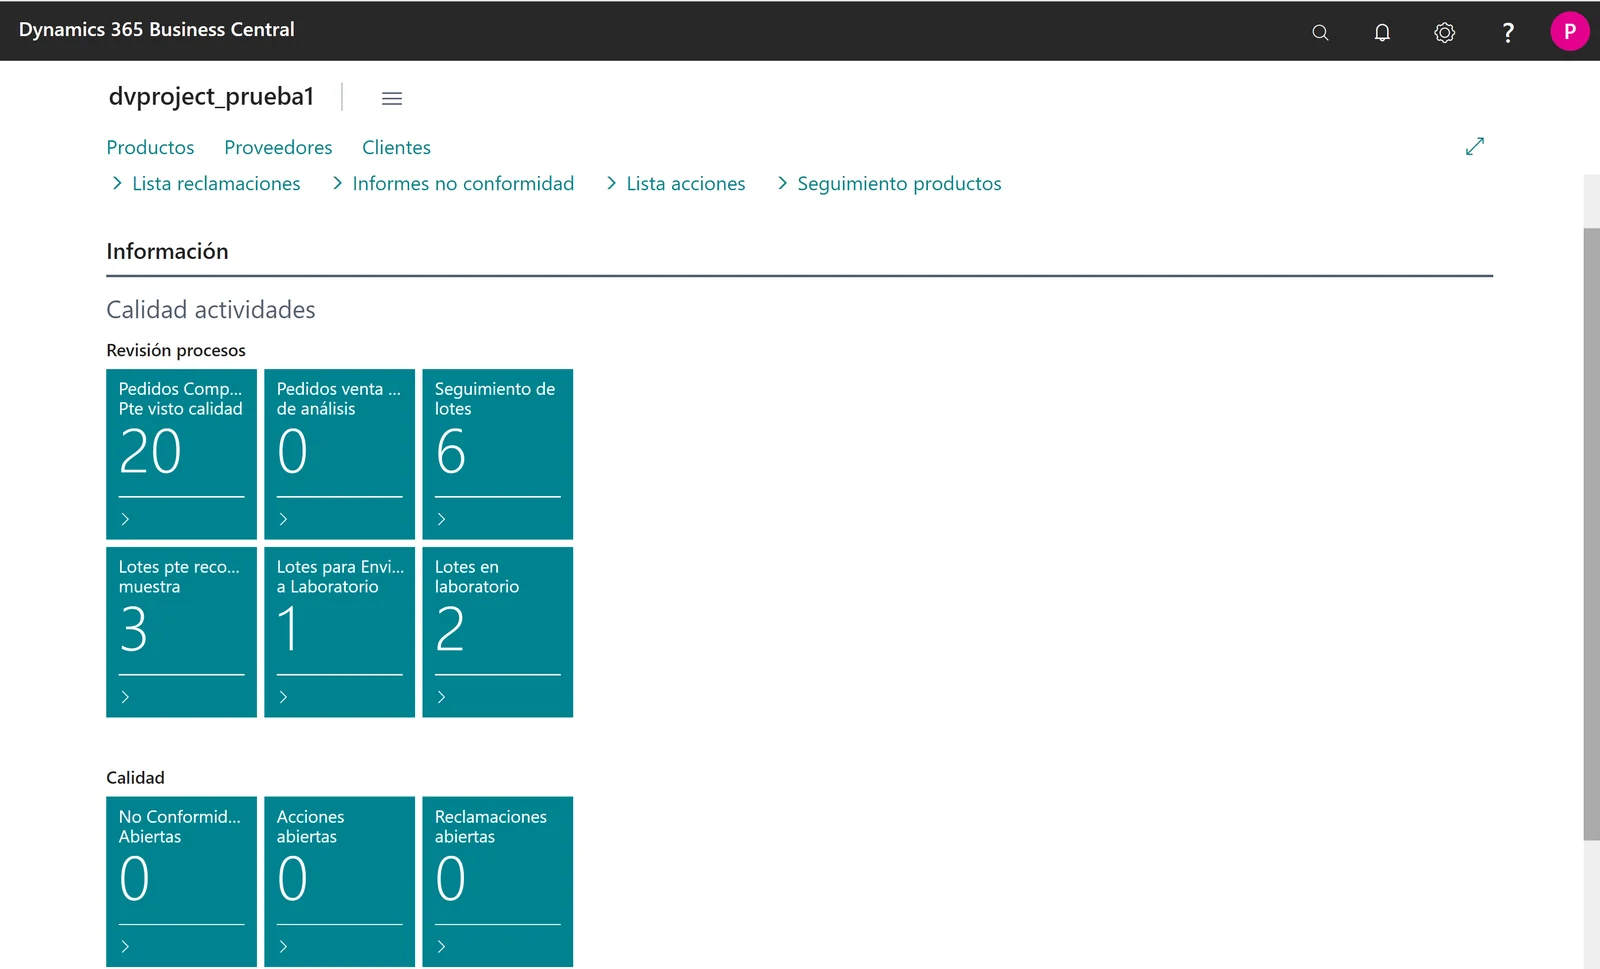The height and width of the screenshot is (969, 1600).
Task: Click the Información section heading
Action: point(167,251)
